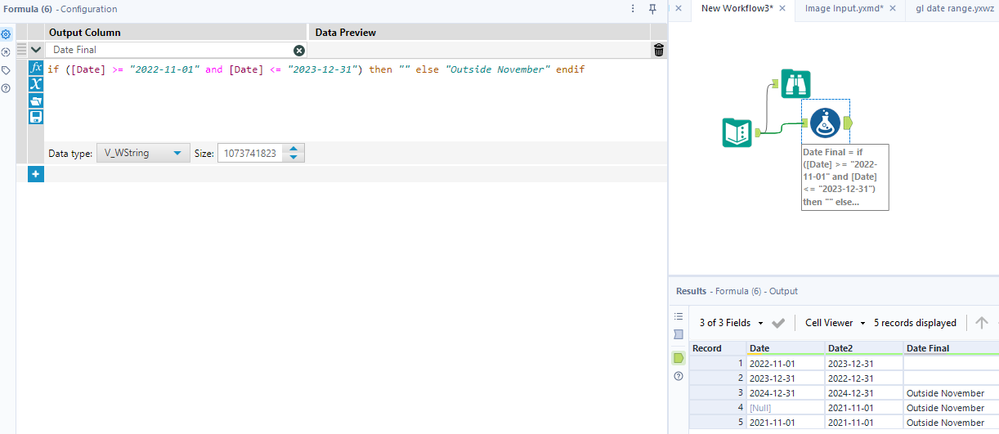
Task: Add a new expression with plus button
Action: click(36, 173)
